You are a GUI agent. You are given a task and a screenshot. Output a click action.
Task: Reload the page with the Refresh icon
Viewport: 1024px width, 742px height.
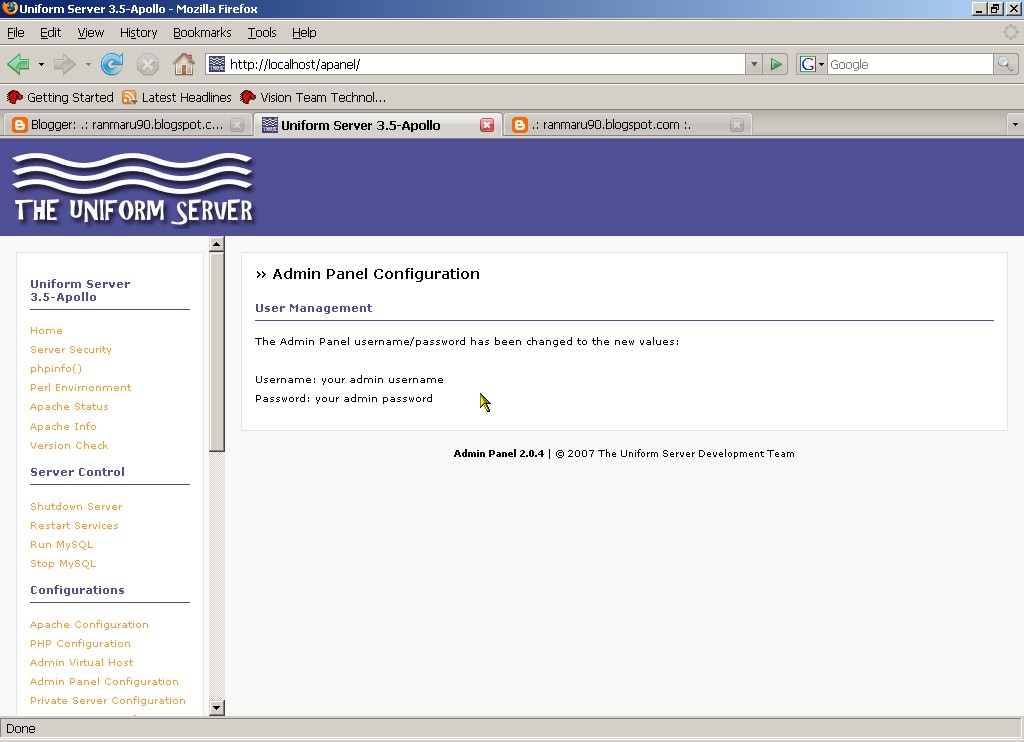(x=112, y=64)
